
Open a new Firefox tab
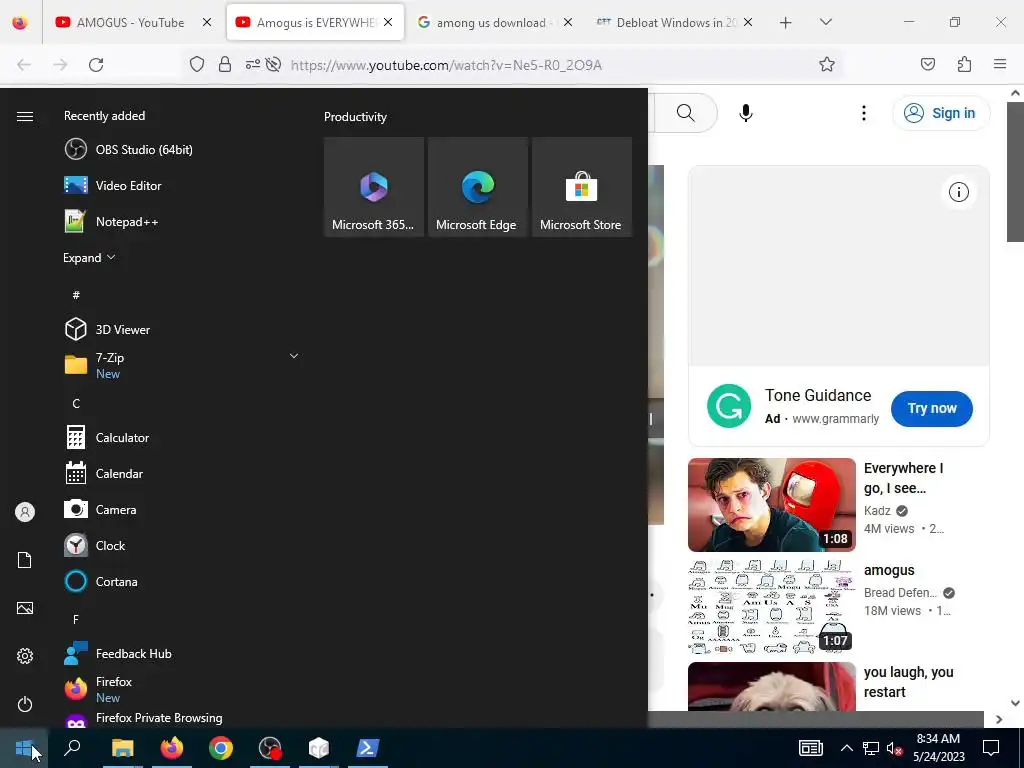pos(786,22)
